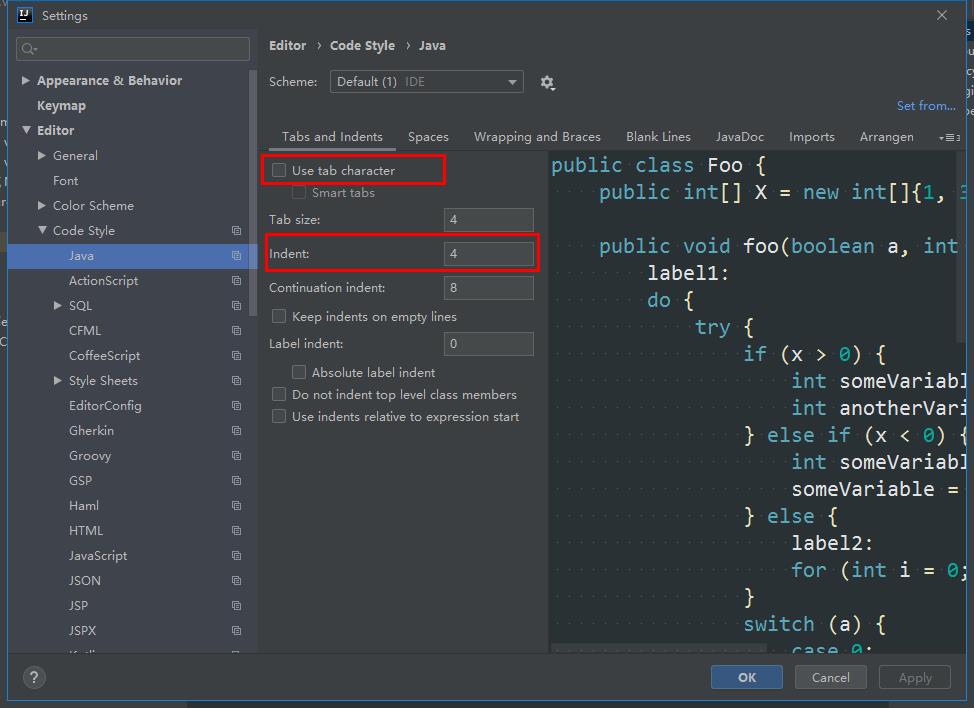Enable the Use tab character checkbox
Viewport: 974px width, 708px height.
278,169
